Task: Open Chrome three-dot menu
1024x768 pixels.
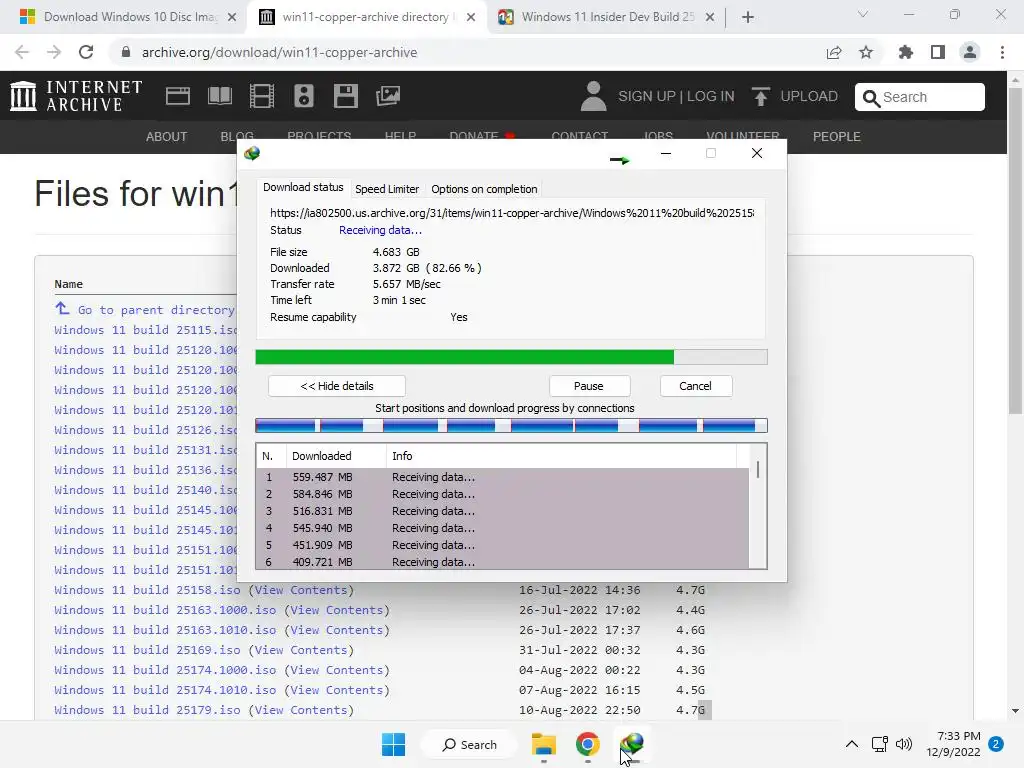Action: coord(1002,52)
